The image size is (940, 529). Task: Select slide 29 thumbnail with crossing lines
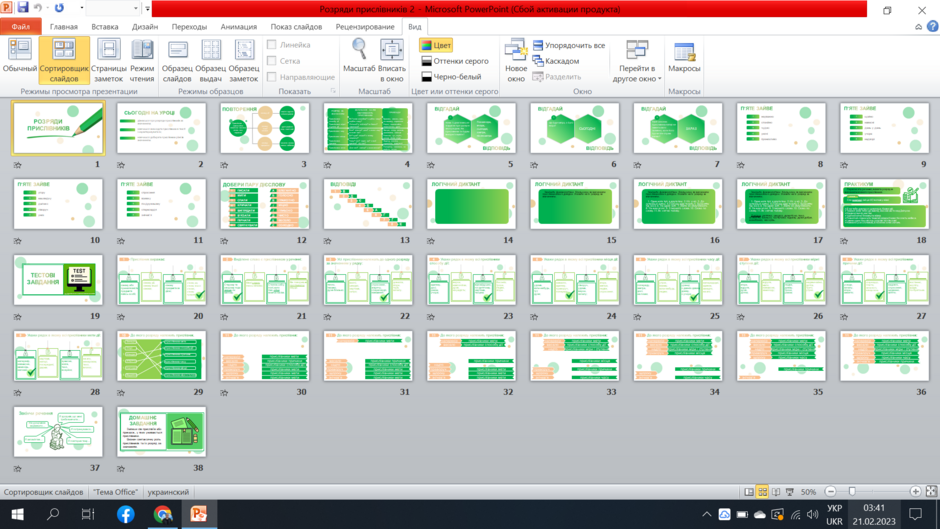[x=162, y=356]
